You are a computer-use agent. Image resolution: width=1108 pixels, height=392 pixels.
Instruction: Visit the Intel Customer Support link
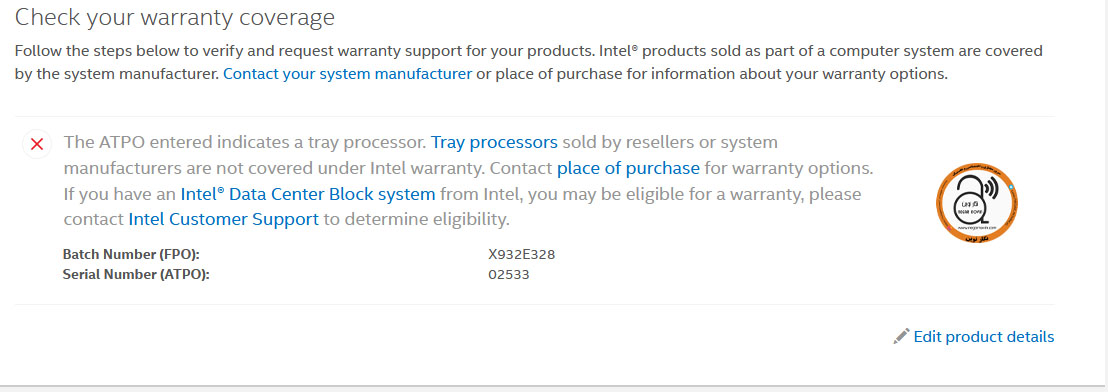click(x=223, y=219)
